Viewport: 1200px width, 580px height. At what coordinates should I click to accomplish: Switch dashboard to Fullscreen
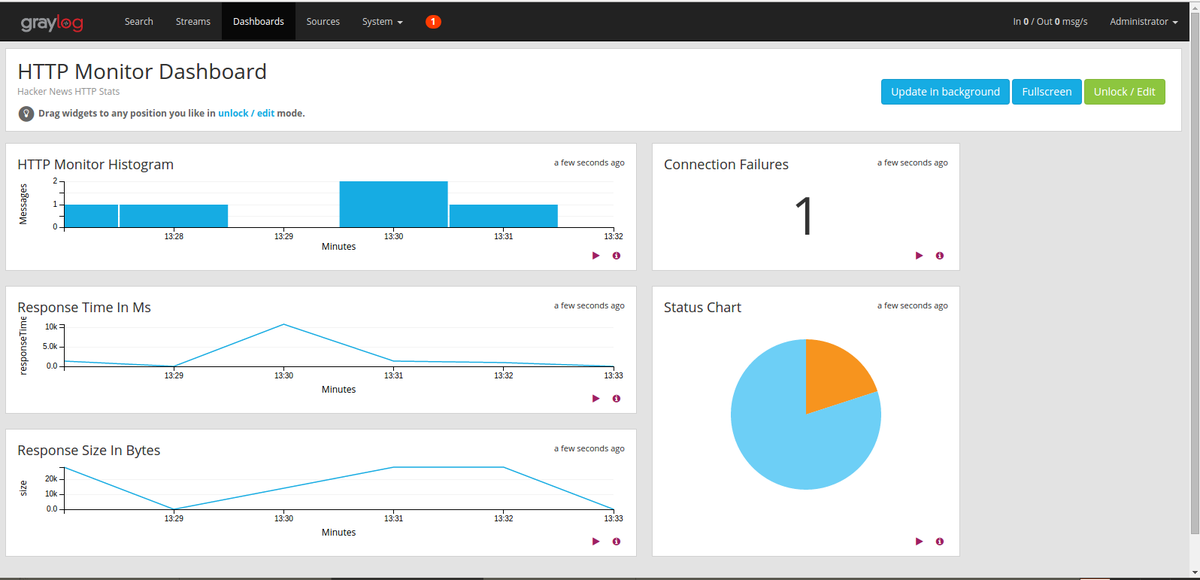[1046, 91]
